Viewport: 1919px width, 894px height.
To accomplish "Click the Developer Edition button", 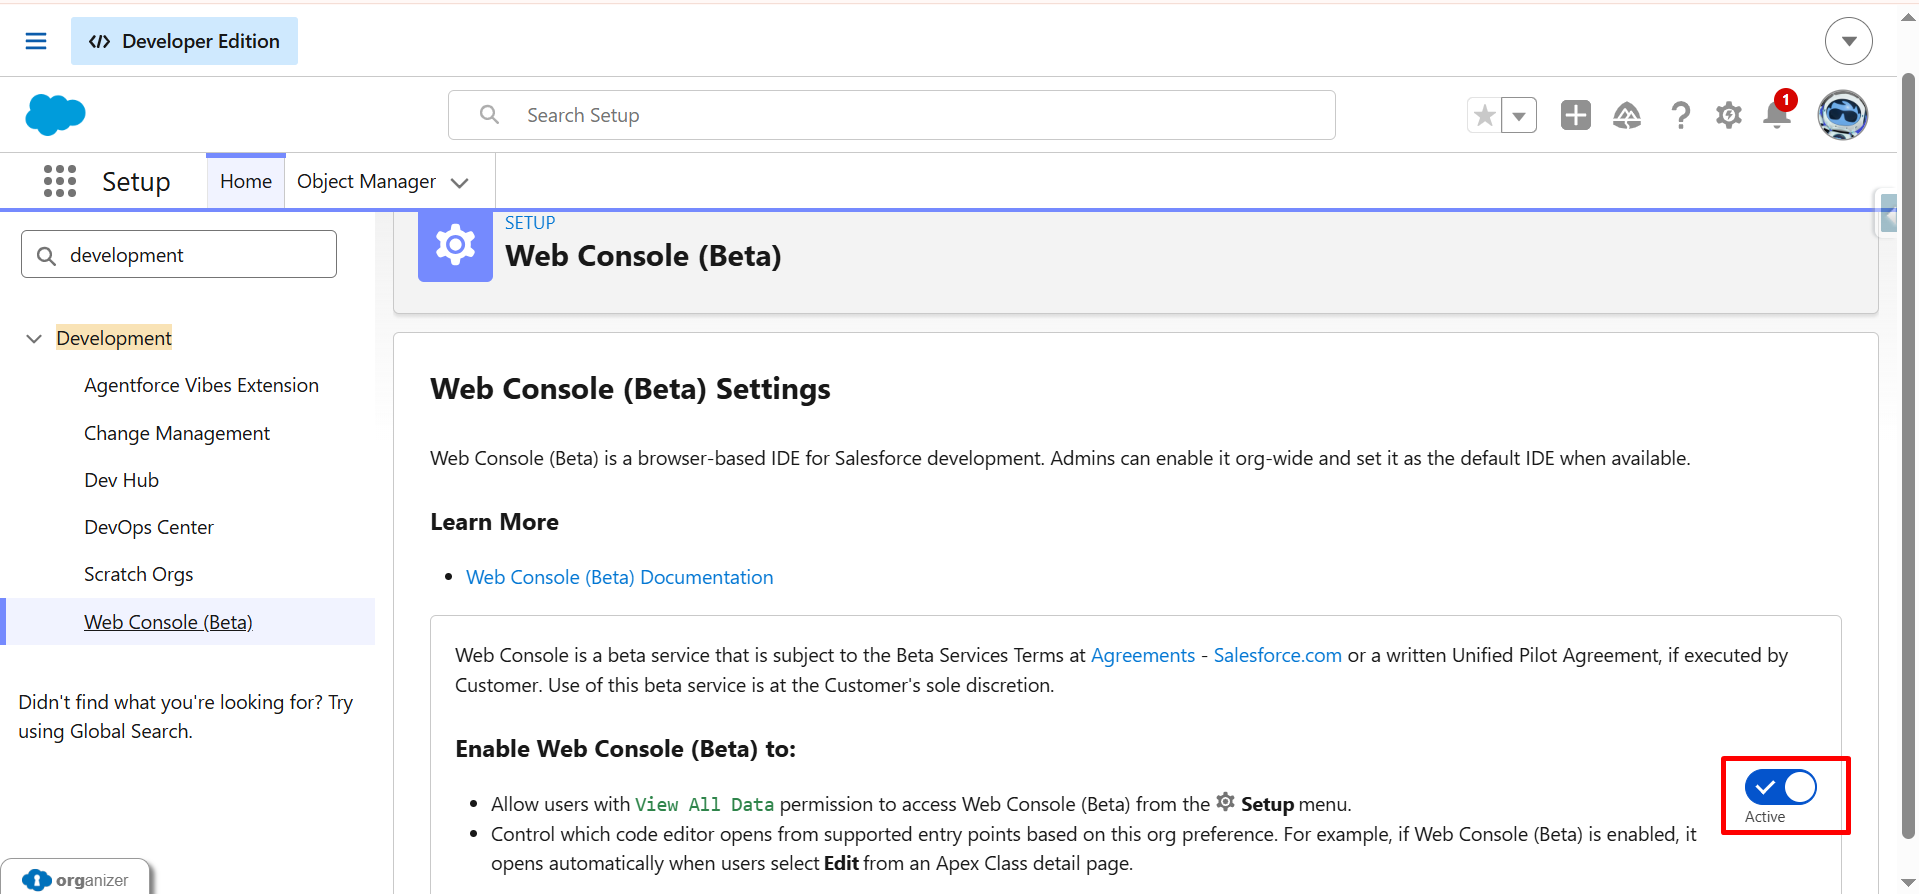I will point(184,41).
